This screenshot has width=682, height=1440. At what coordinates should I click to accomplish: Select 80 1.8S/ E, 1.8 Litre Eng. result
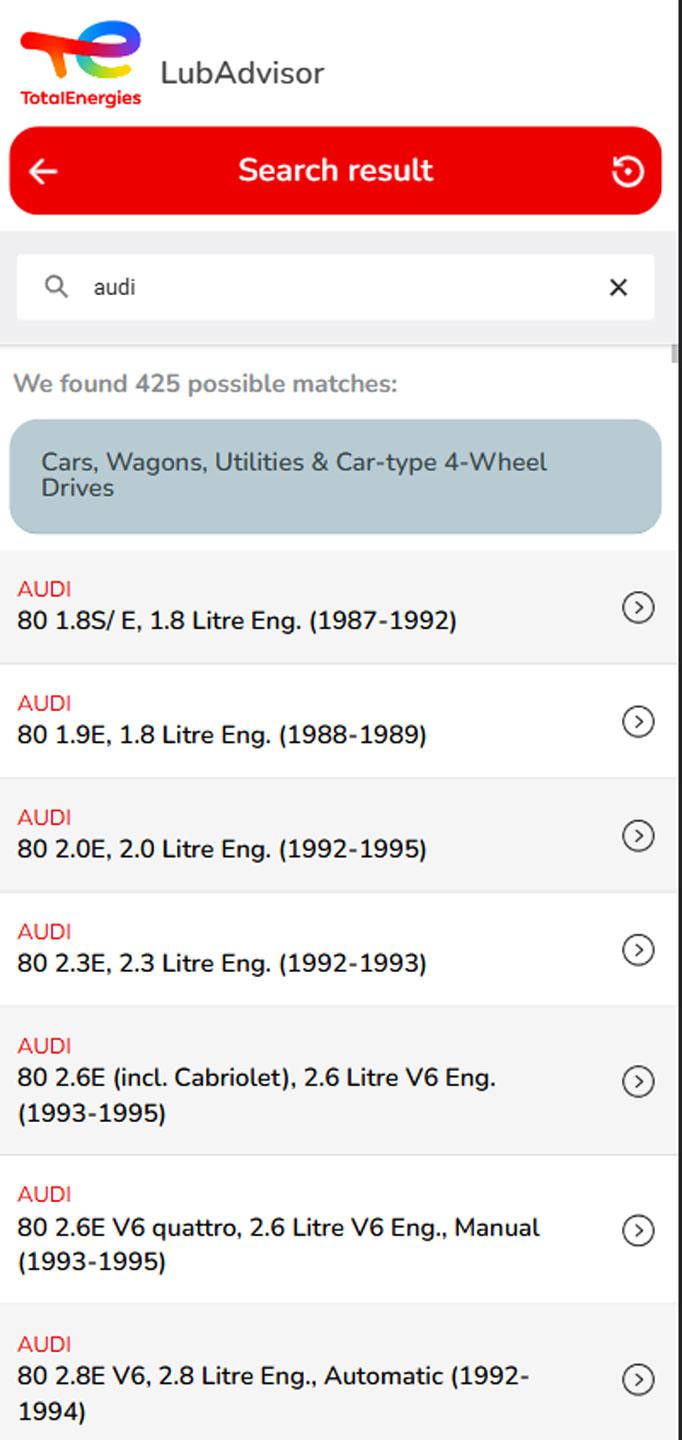[x=237, y=621]
